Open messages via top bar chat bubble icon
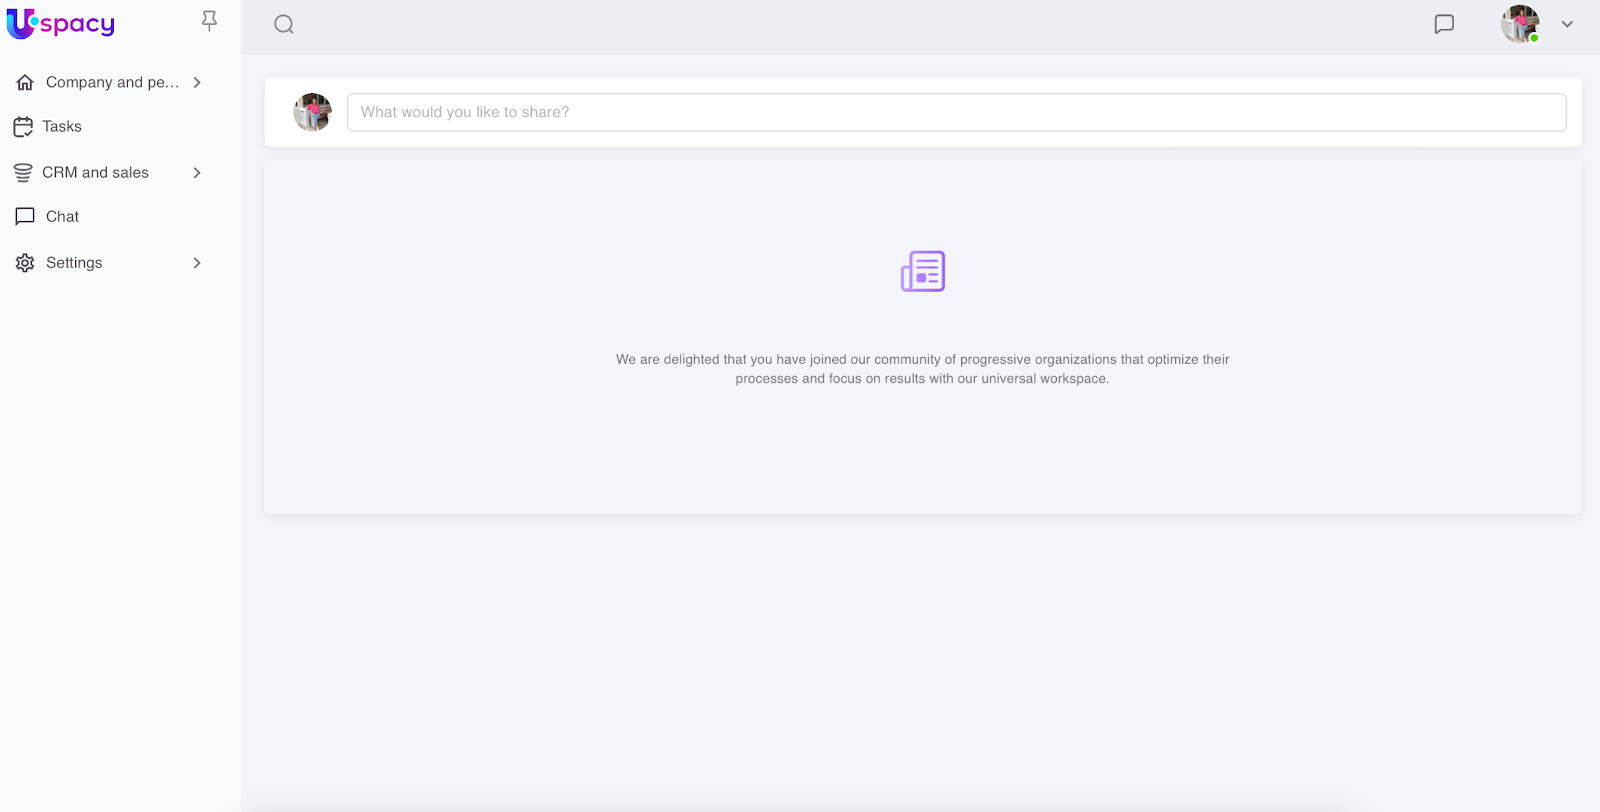This screenshot has width=1600, height=812. click(1444, 24)
